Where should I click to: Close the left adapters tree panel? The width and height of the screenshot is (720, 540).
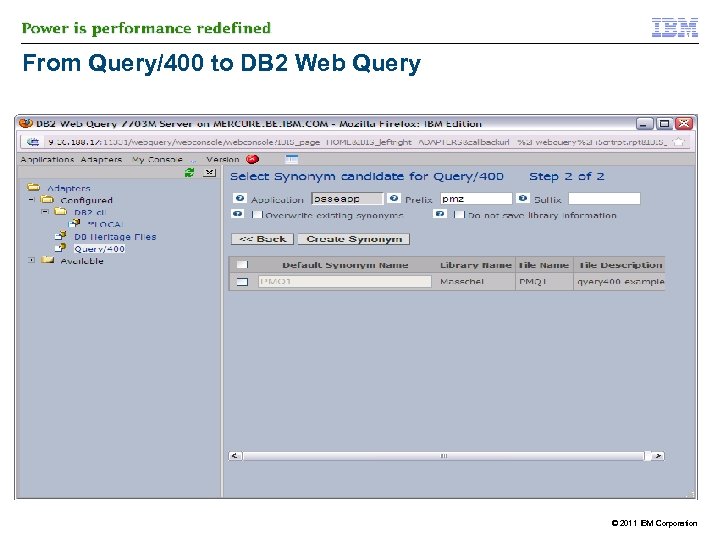[209, 173]
